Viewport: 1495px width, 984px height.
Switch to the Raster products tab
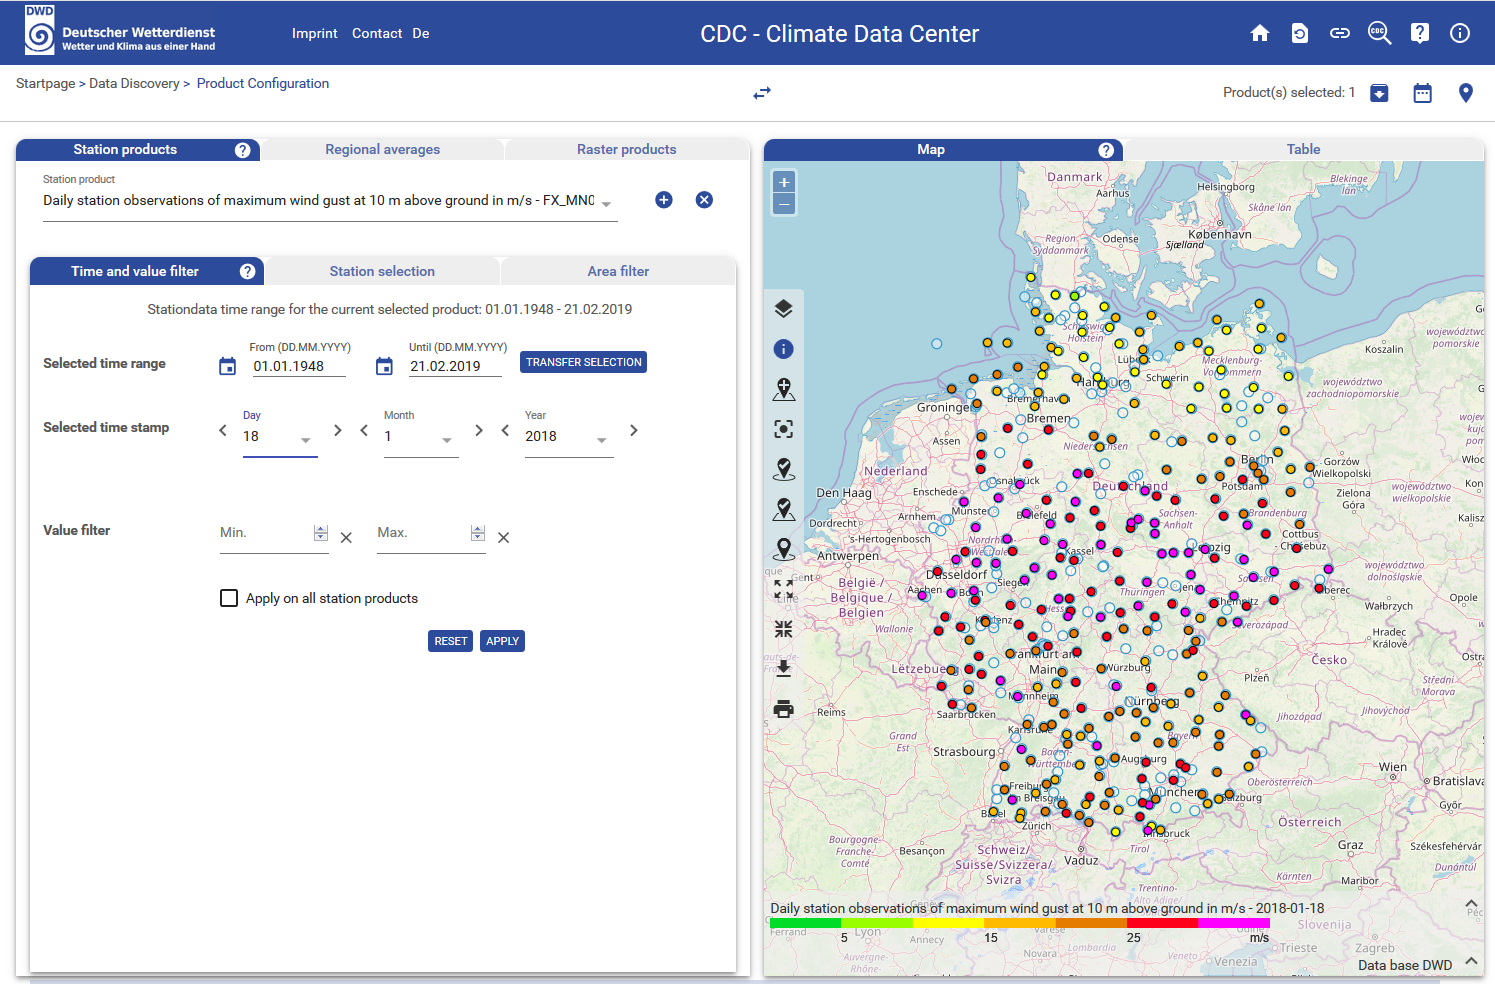[626, 150]
